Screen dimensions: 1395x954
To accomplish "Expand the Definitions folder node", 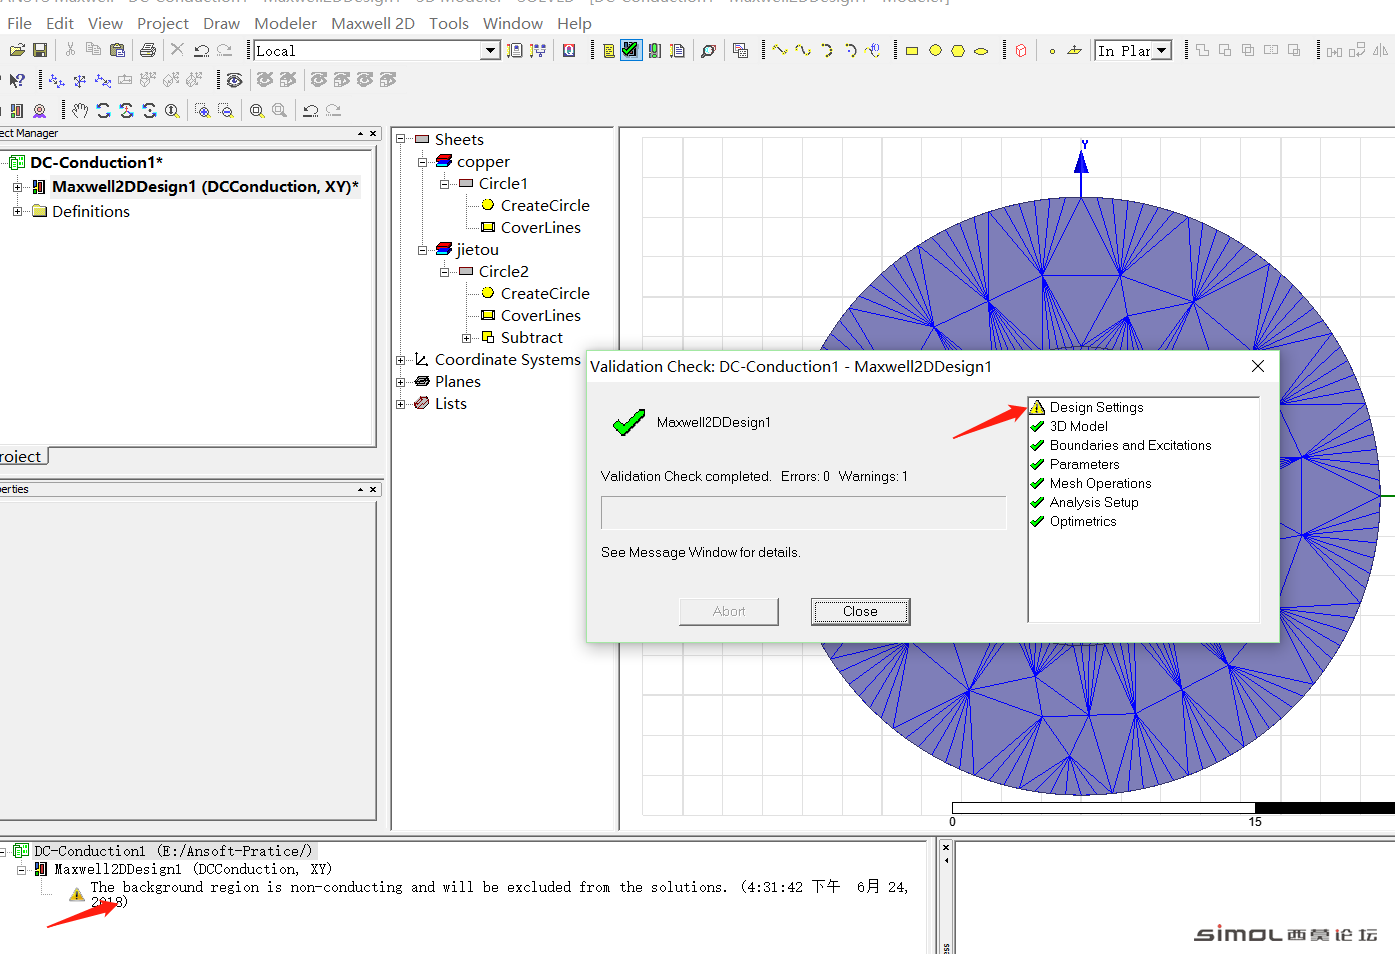I will (x=17, y=211).
